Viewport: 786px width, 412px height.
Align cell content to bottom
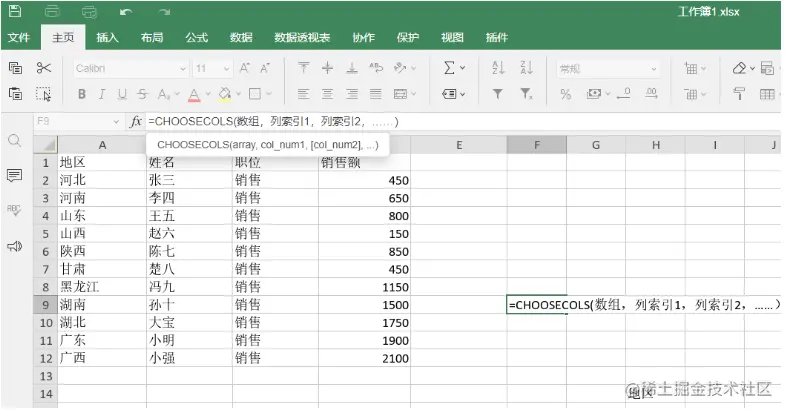352,68
